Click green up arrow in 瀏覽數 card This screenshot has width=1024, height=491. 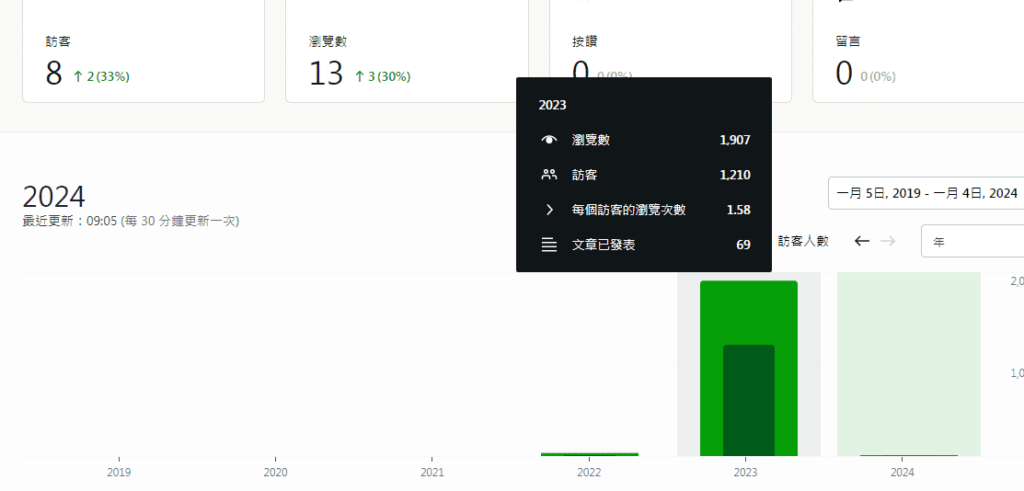click(x=361, y=76)
